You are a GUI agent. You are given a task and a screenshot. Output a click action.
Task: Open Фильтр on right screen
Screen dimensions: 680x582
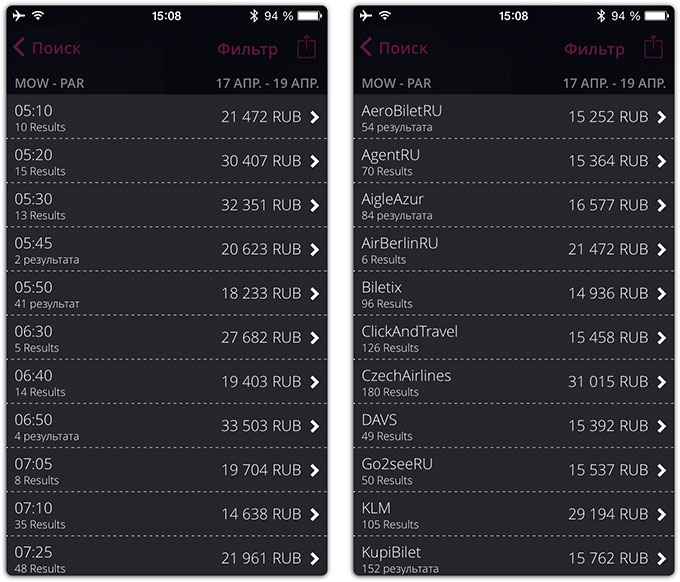coord(594,49)
